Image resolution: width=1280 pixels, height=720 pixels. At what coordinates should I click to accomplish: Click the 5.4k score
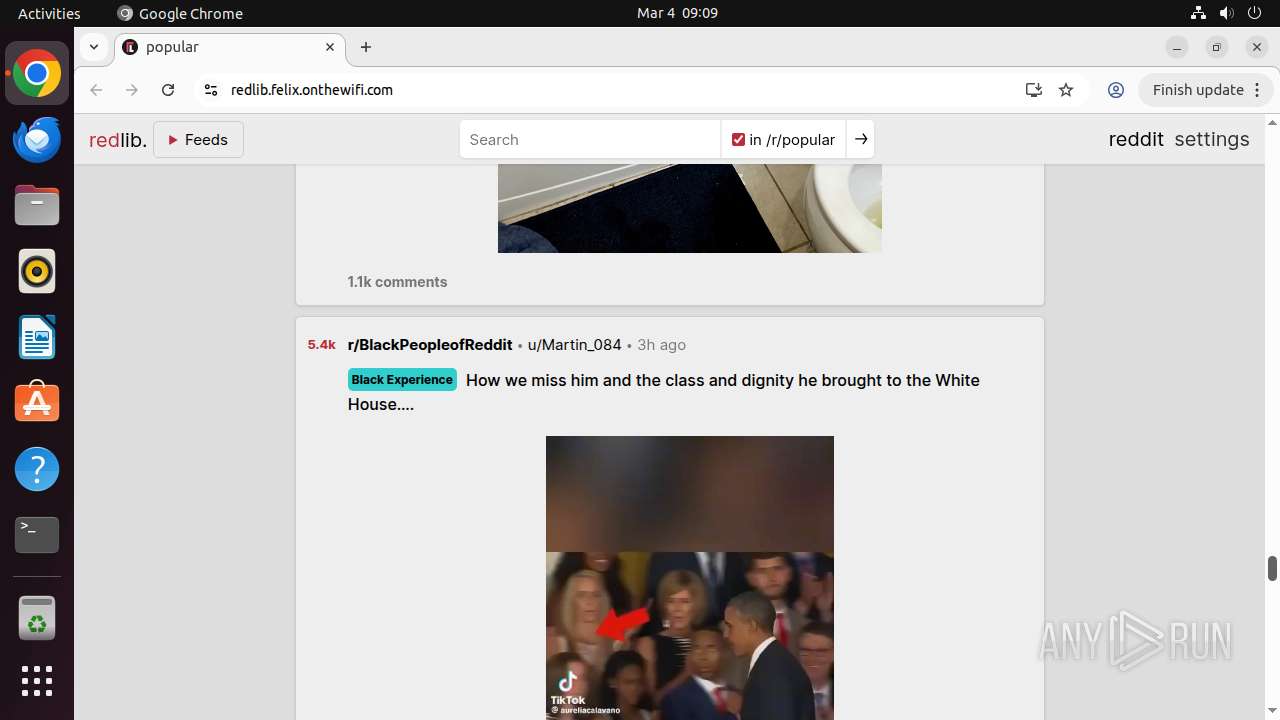(321, 345)
